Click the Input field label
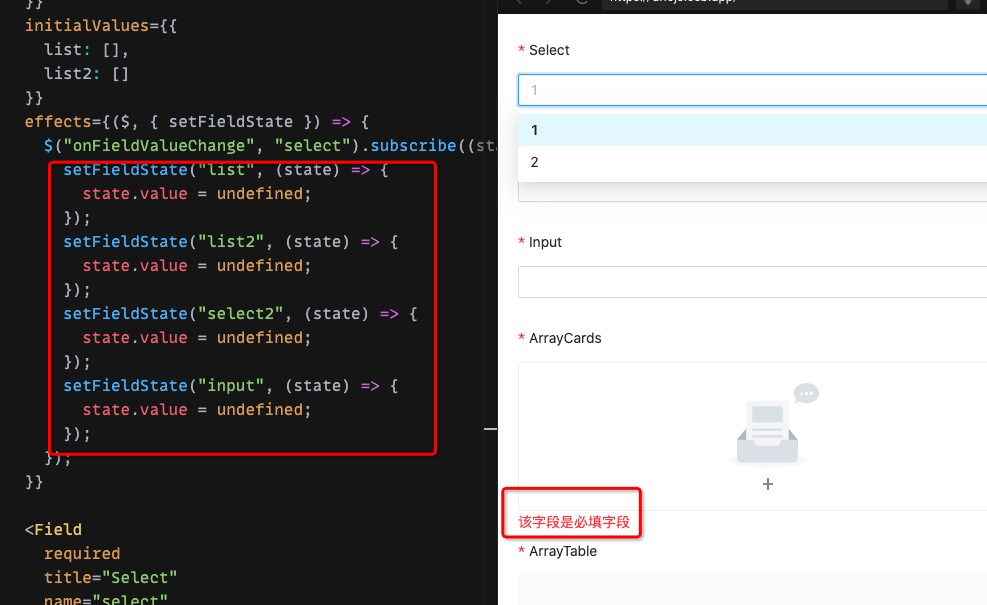Screen dimensions: 987x605 (545, 242)
